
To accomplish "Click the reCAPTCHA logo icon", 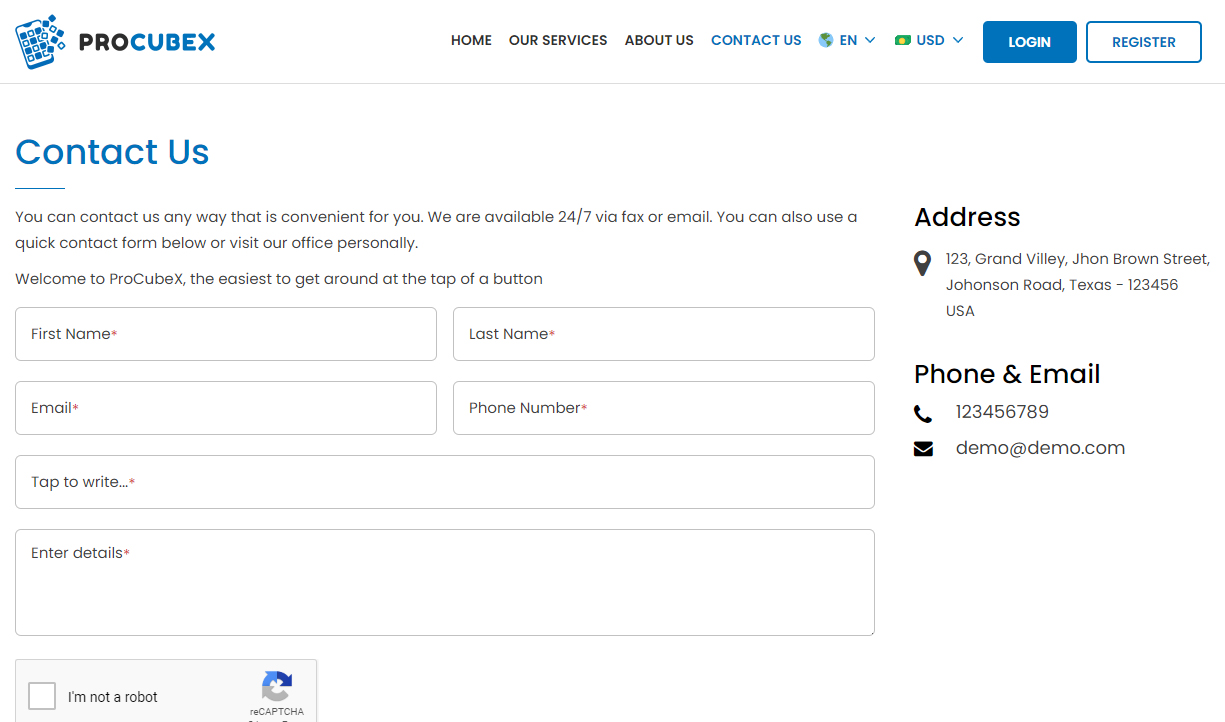I will click(x=277, y=686).
